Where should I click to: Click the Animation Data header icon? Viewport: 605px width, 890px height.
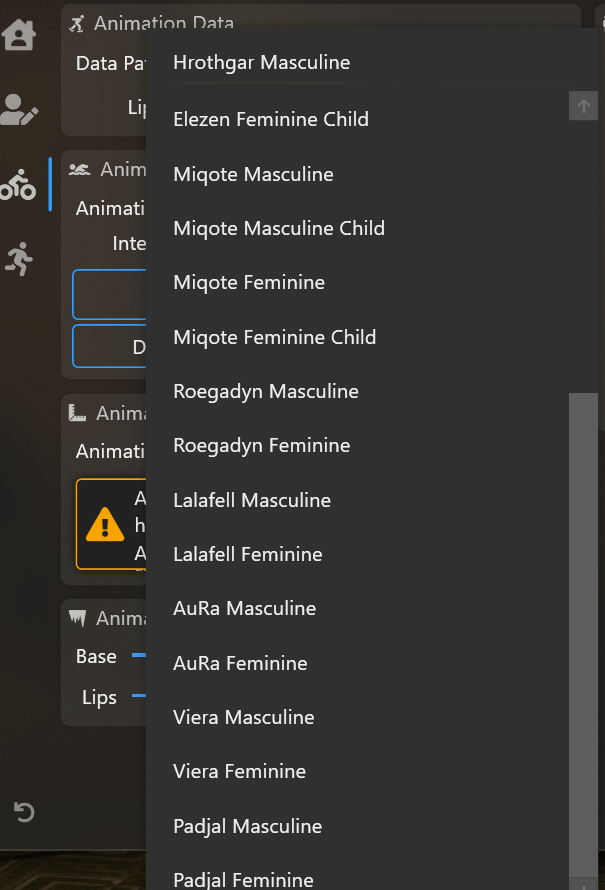pos(78,23)
